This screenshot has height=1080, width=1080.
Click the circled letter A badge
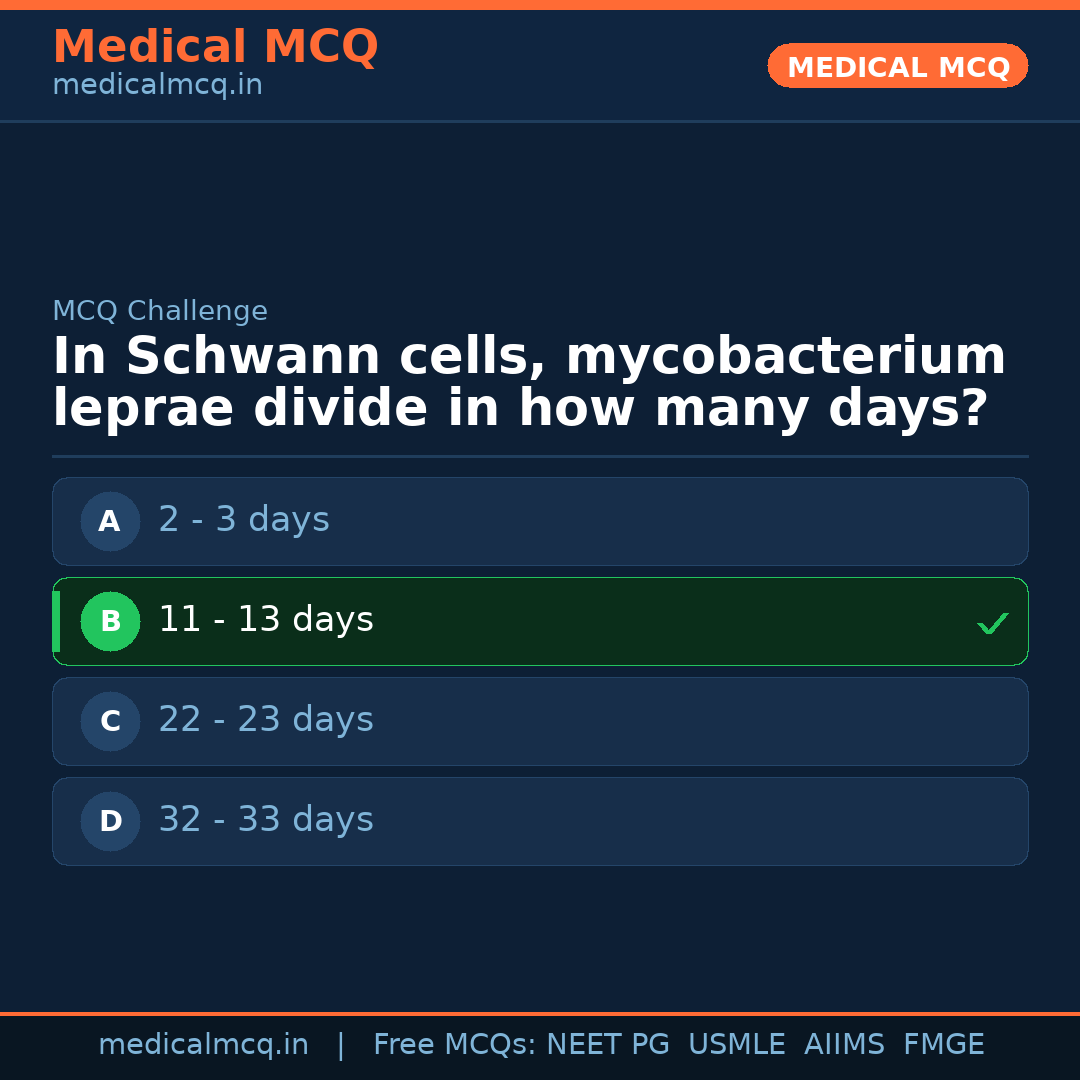(x=110, y=521)
